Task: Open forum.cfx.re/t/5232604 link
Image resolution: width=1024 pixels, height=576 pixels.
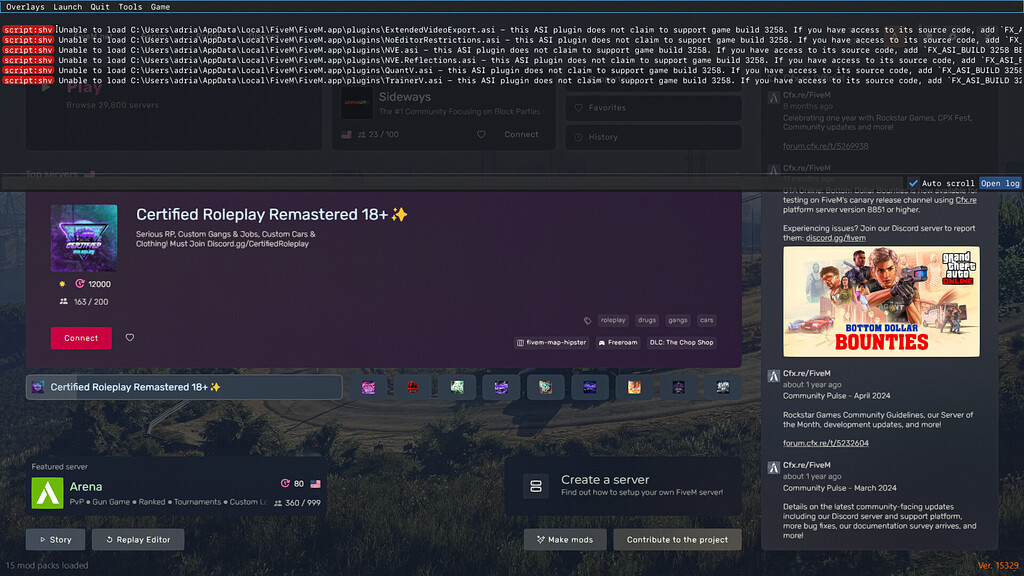Action: 825,443
